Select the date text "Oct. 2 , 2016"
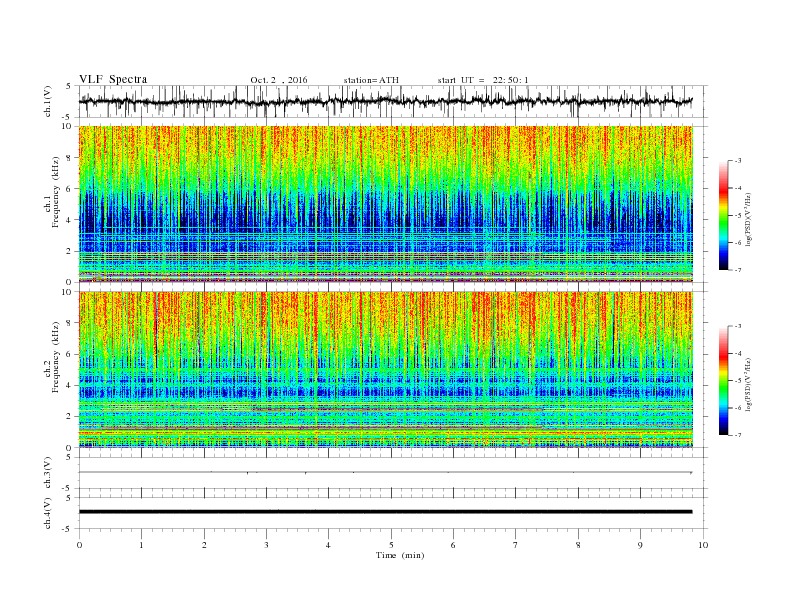 [279, 80]
